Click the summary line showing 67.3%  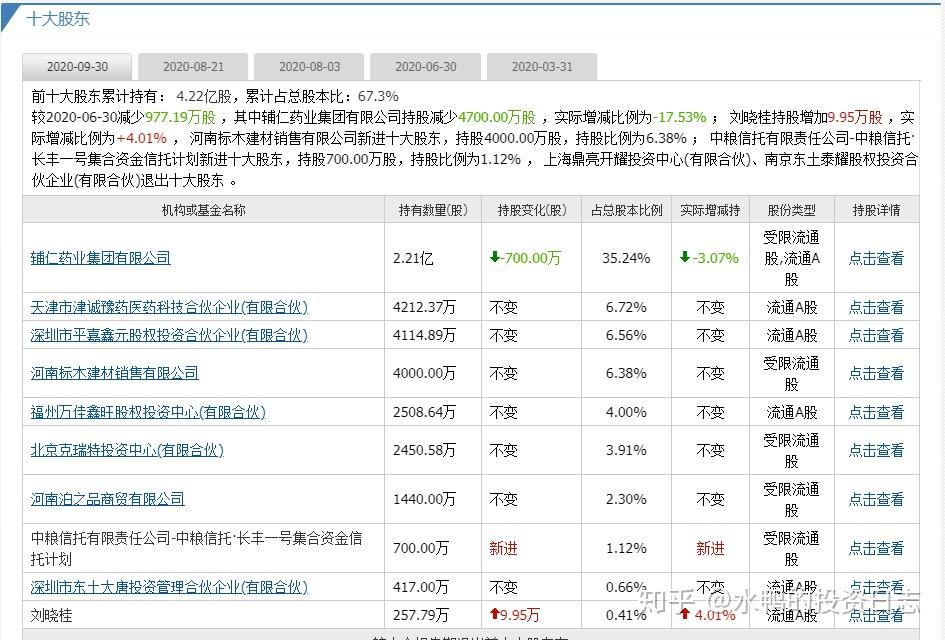click(x=215, y=96)
